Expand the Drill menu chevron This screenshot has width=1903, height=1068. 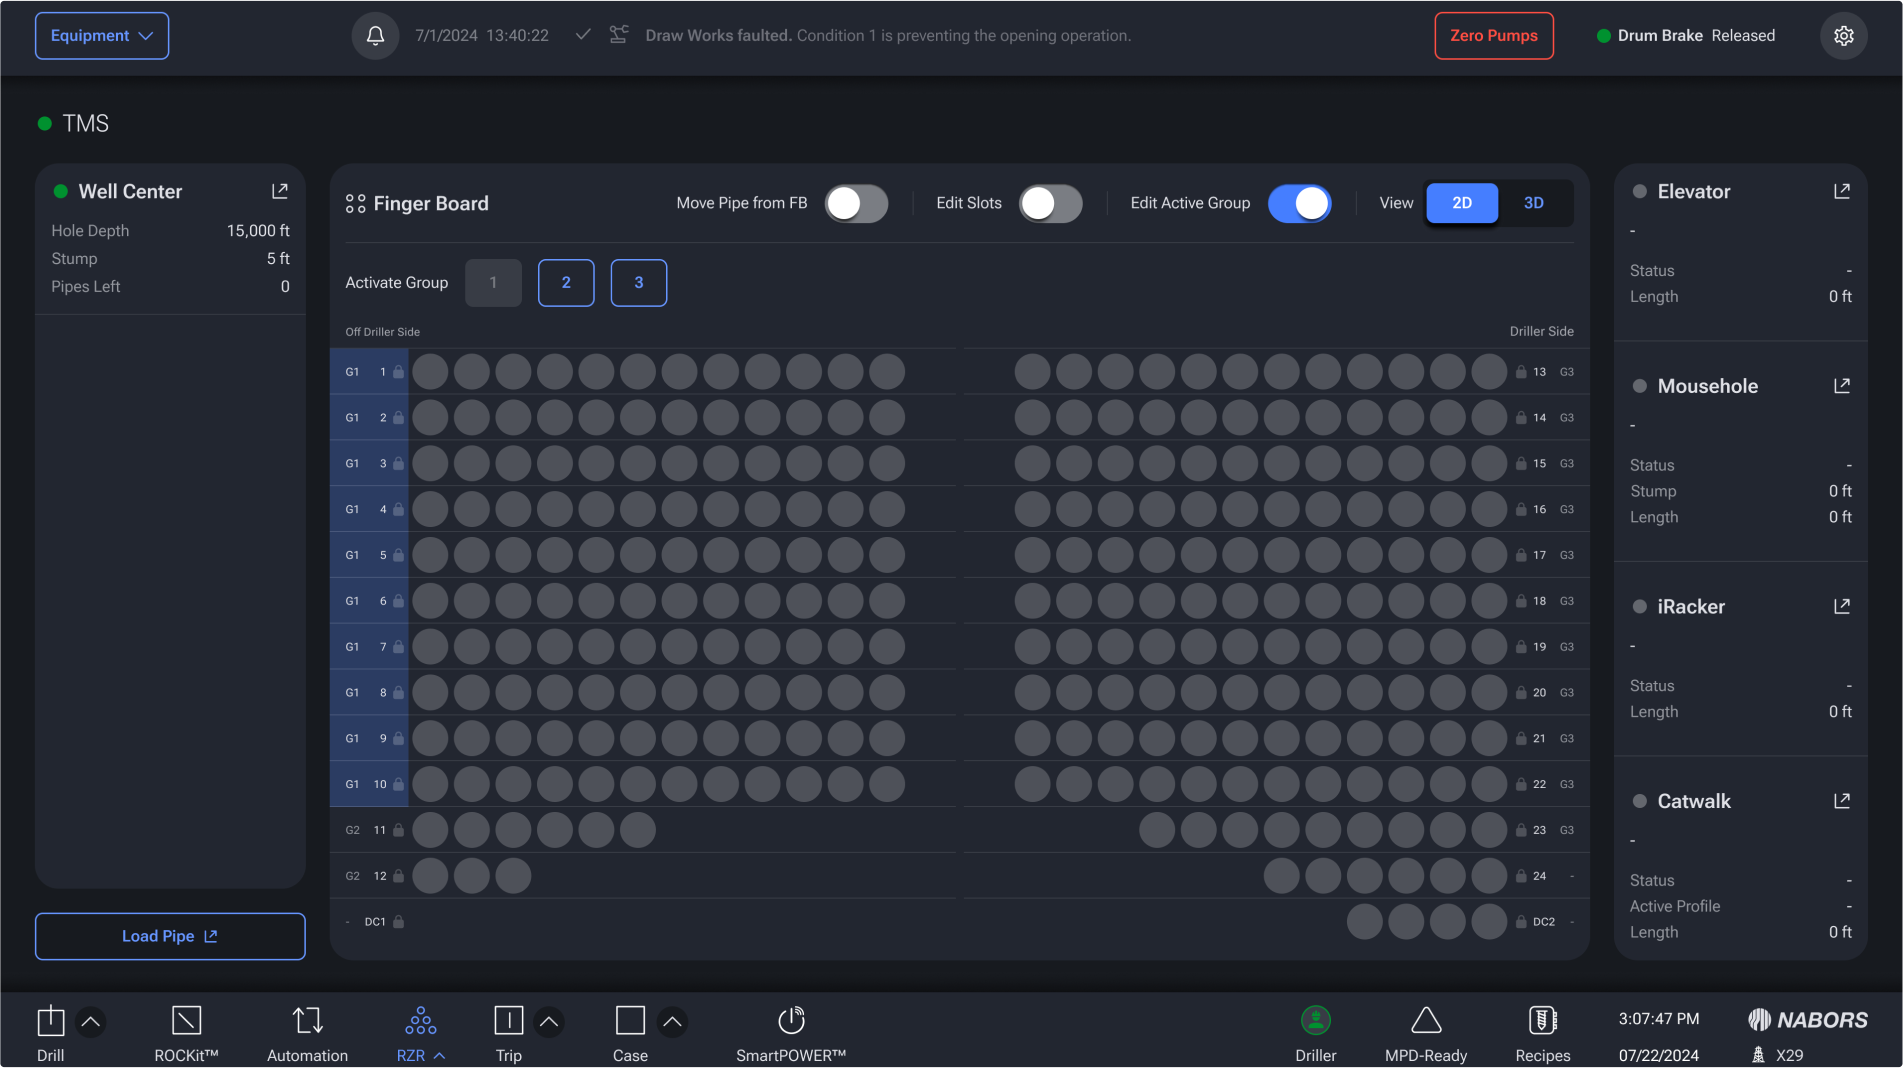tap(90, 1022)
